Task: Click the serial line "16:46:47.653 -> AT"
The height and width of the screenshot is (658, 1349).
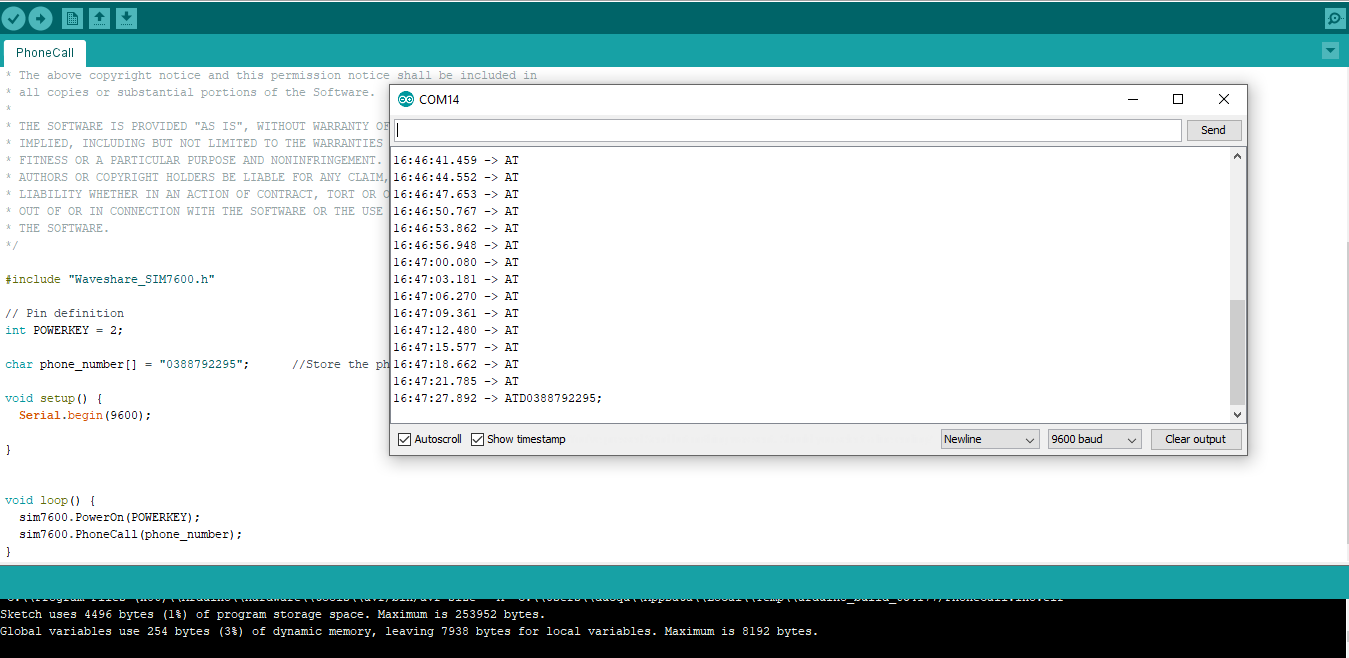Action: point(456,194)
